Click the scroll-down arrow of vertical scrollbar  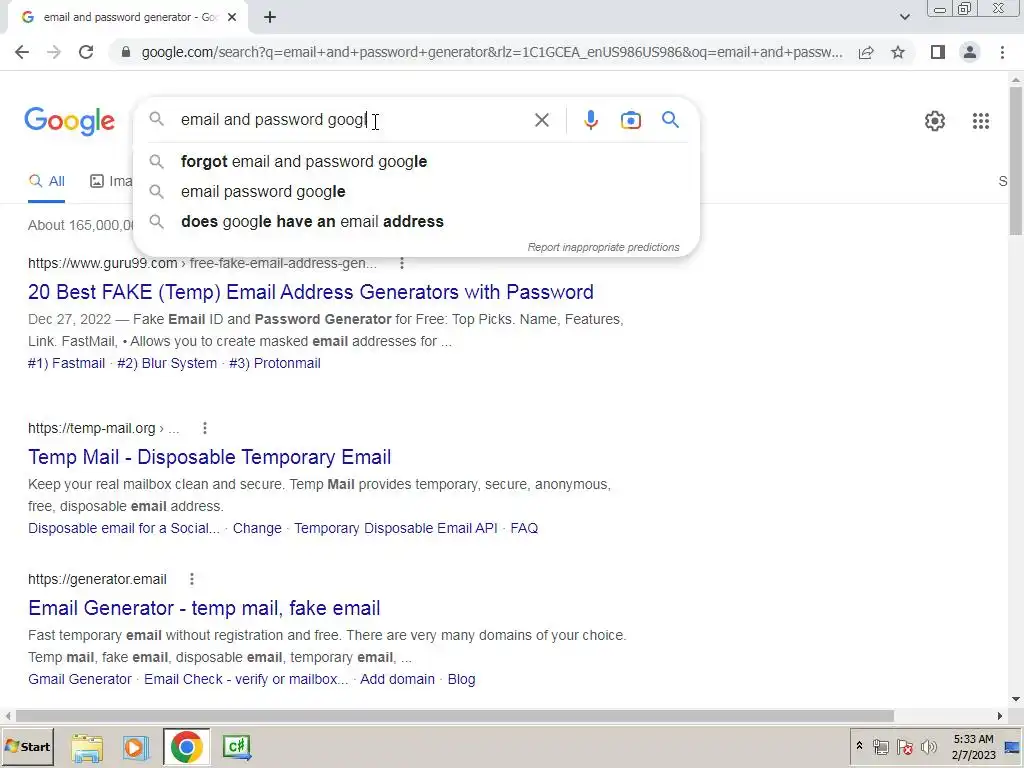[1016, 699]
